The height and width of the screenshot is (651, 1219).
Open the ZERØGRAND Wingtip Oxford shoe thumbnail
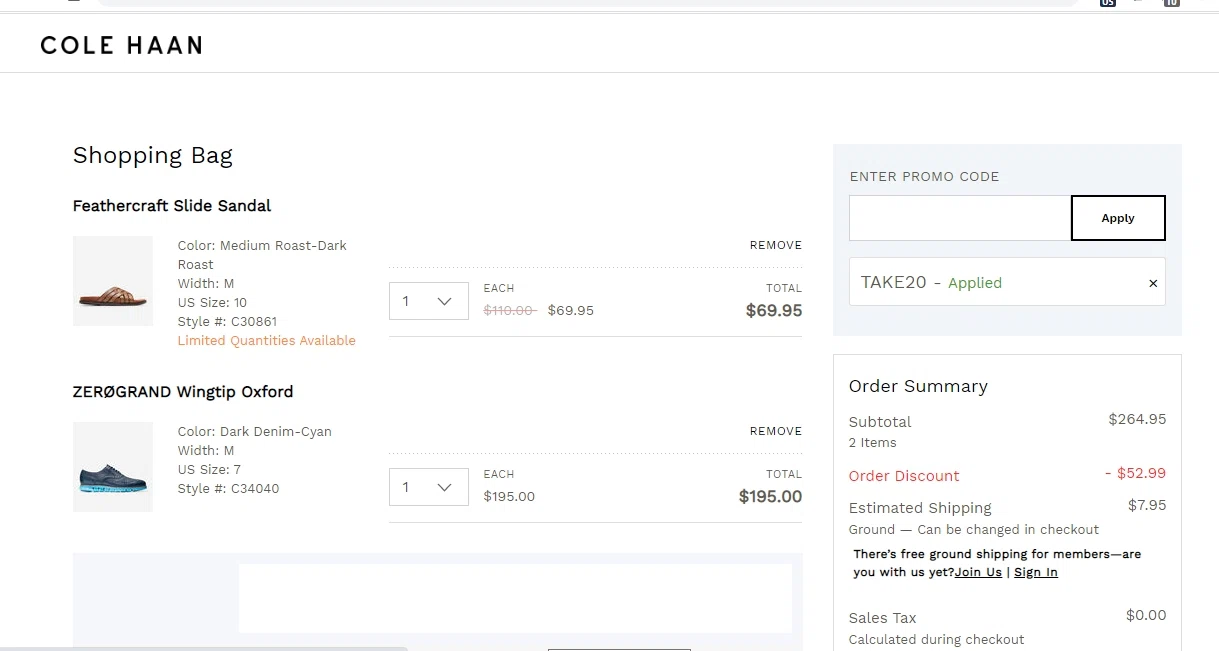pos(113,467)
